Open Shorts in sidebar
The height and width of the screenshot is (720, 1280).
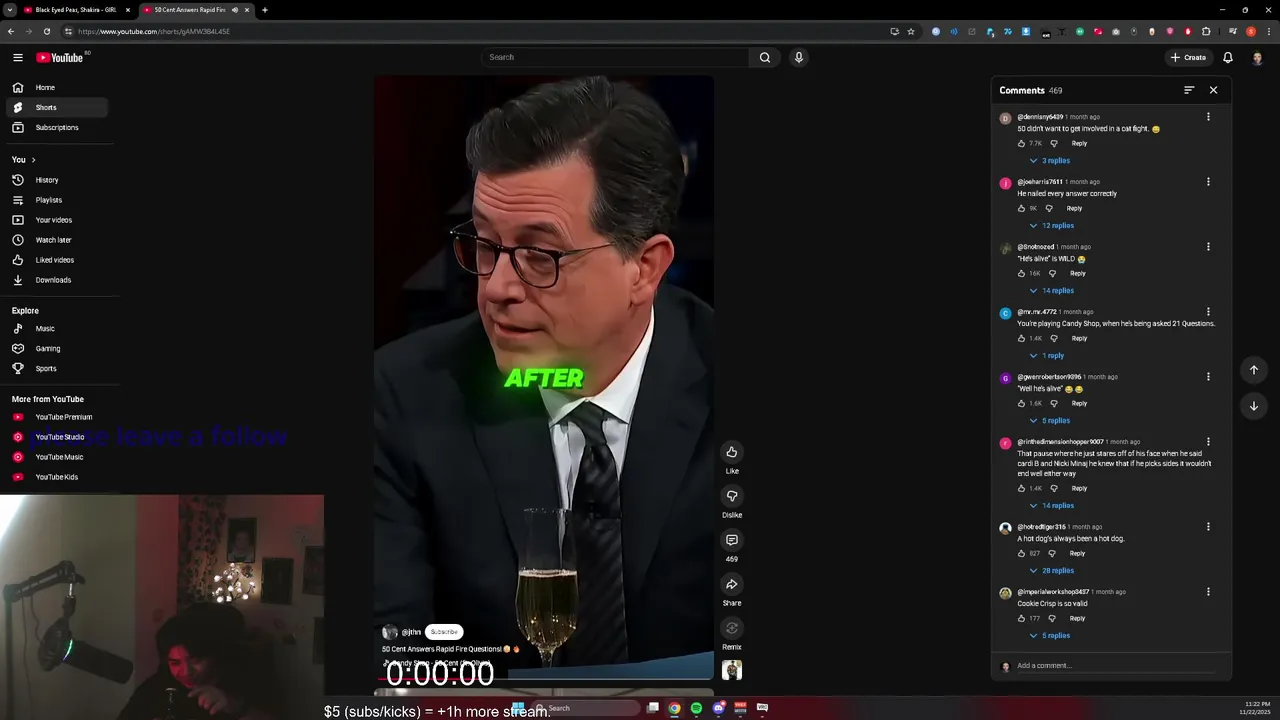56,107
